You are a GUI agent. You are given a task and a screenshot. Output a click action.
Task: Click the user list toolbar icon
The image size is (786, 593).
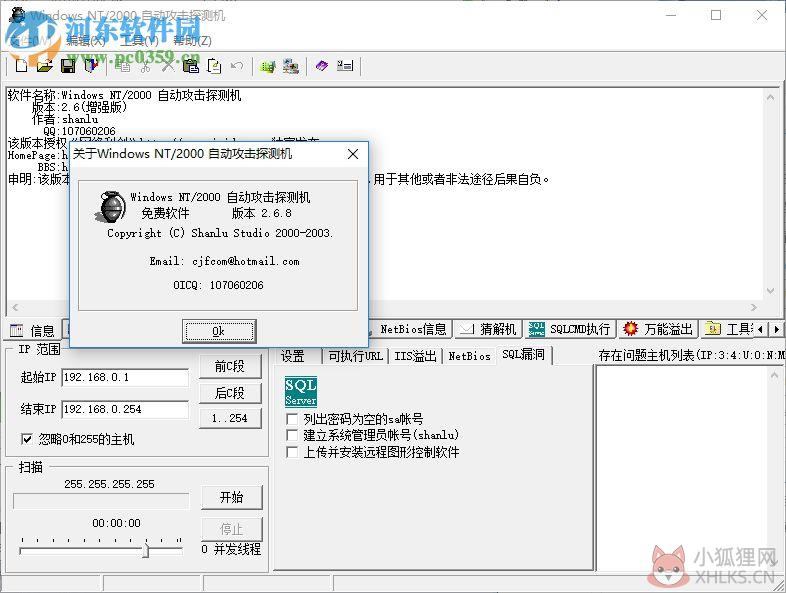point(345,66)
